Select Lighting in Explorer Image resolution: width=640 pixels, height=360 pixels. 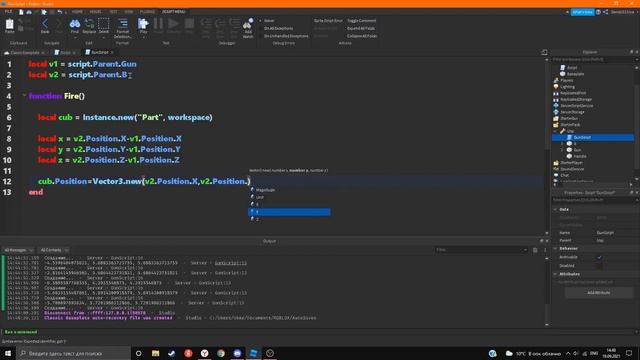pyautogui.click(x=567, y=87)
